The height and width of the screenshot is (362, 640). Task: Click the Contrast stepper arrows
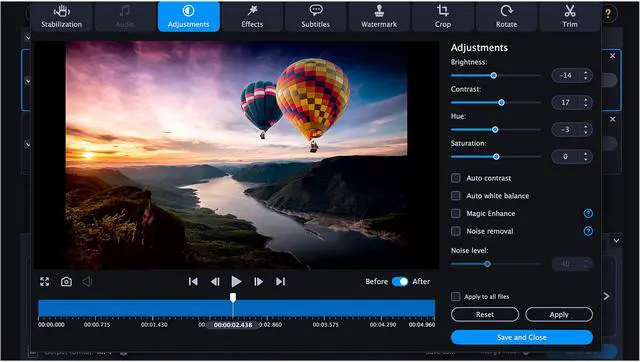coord(586,102)
